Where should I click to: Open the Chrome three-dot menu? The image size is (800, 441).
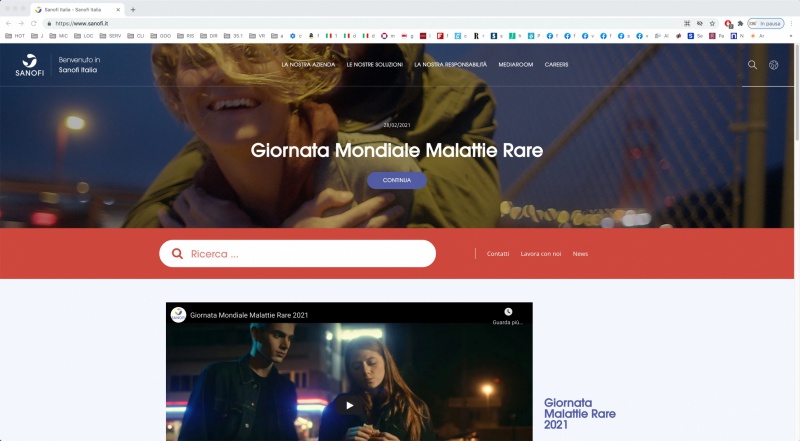tap(792, 23)
